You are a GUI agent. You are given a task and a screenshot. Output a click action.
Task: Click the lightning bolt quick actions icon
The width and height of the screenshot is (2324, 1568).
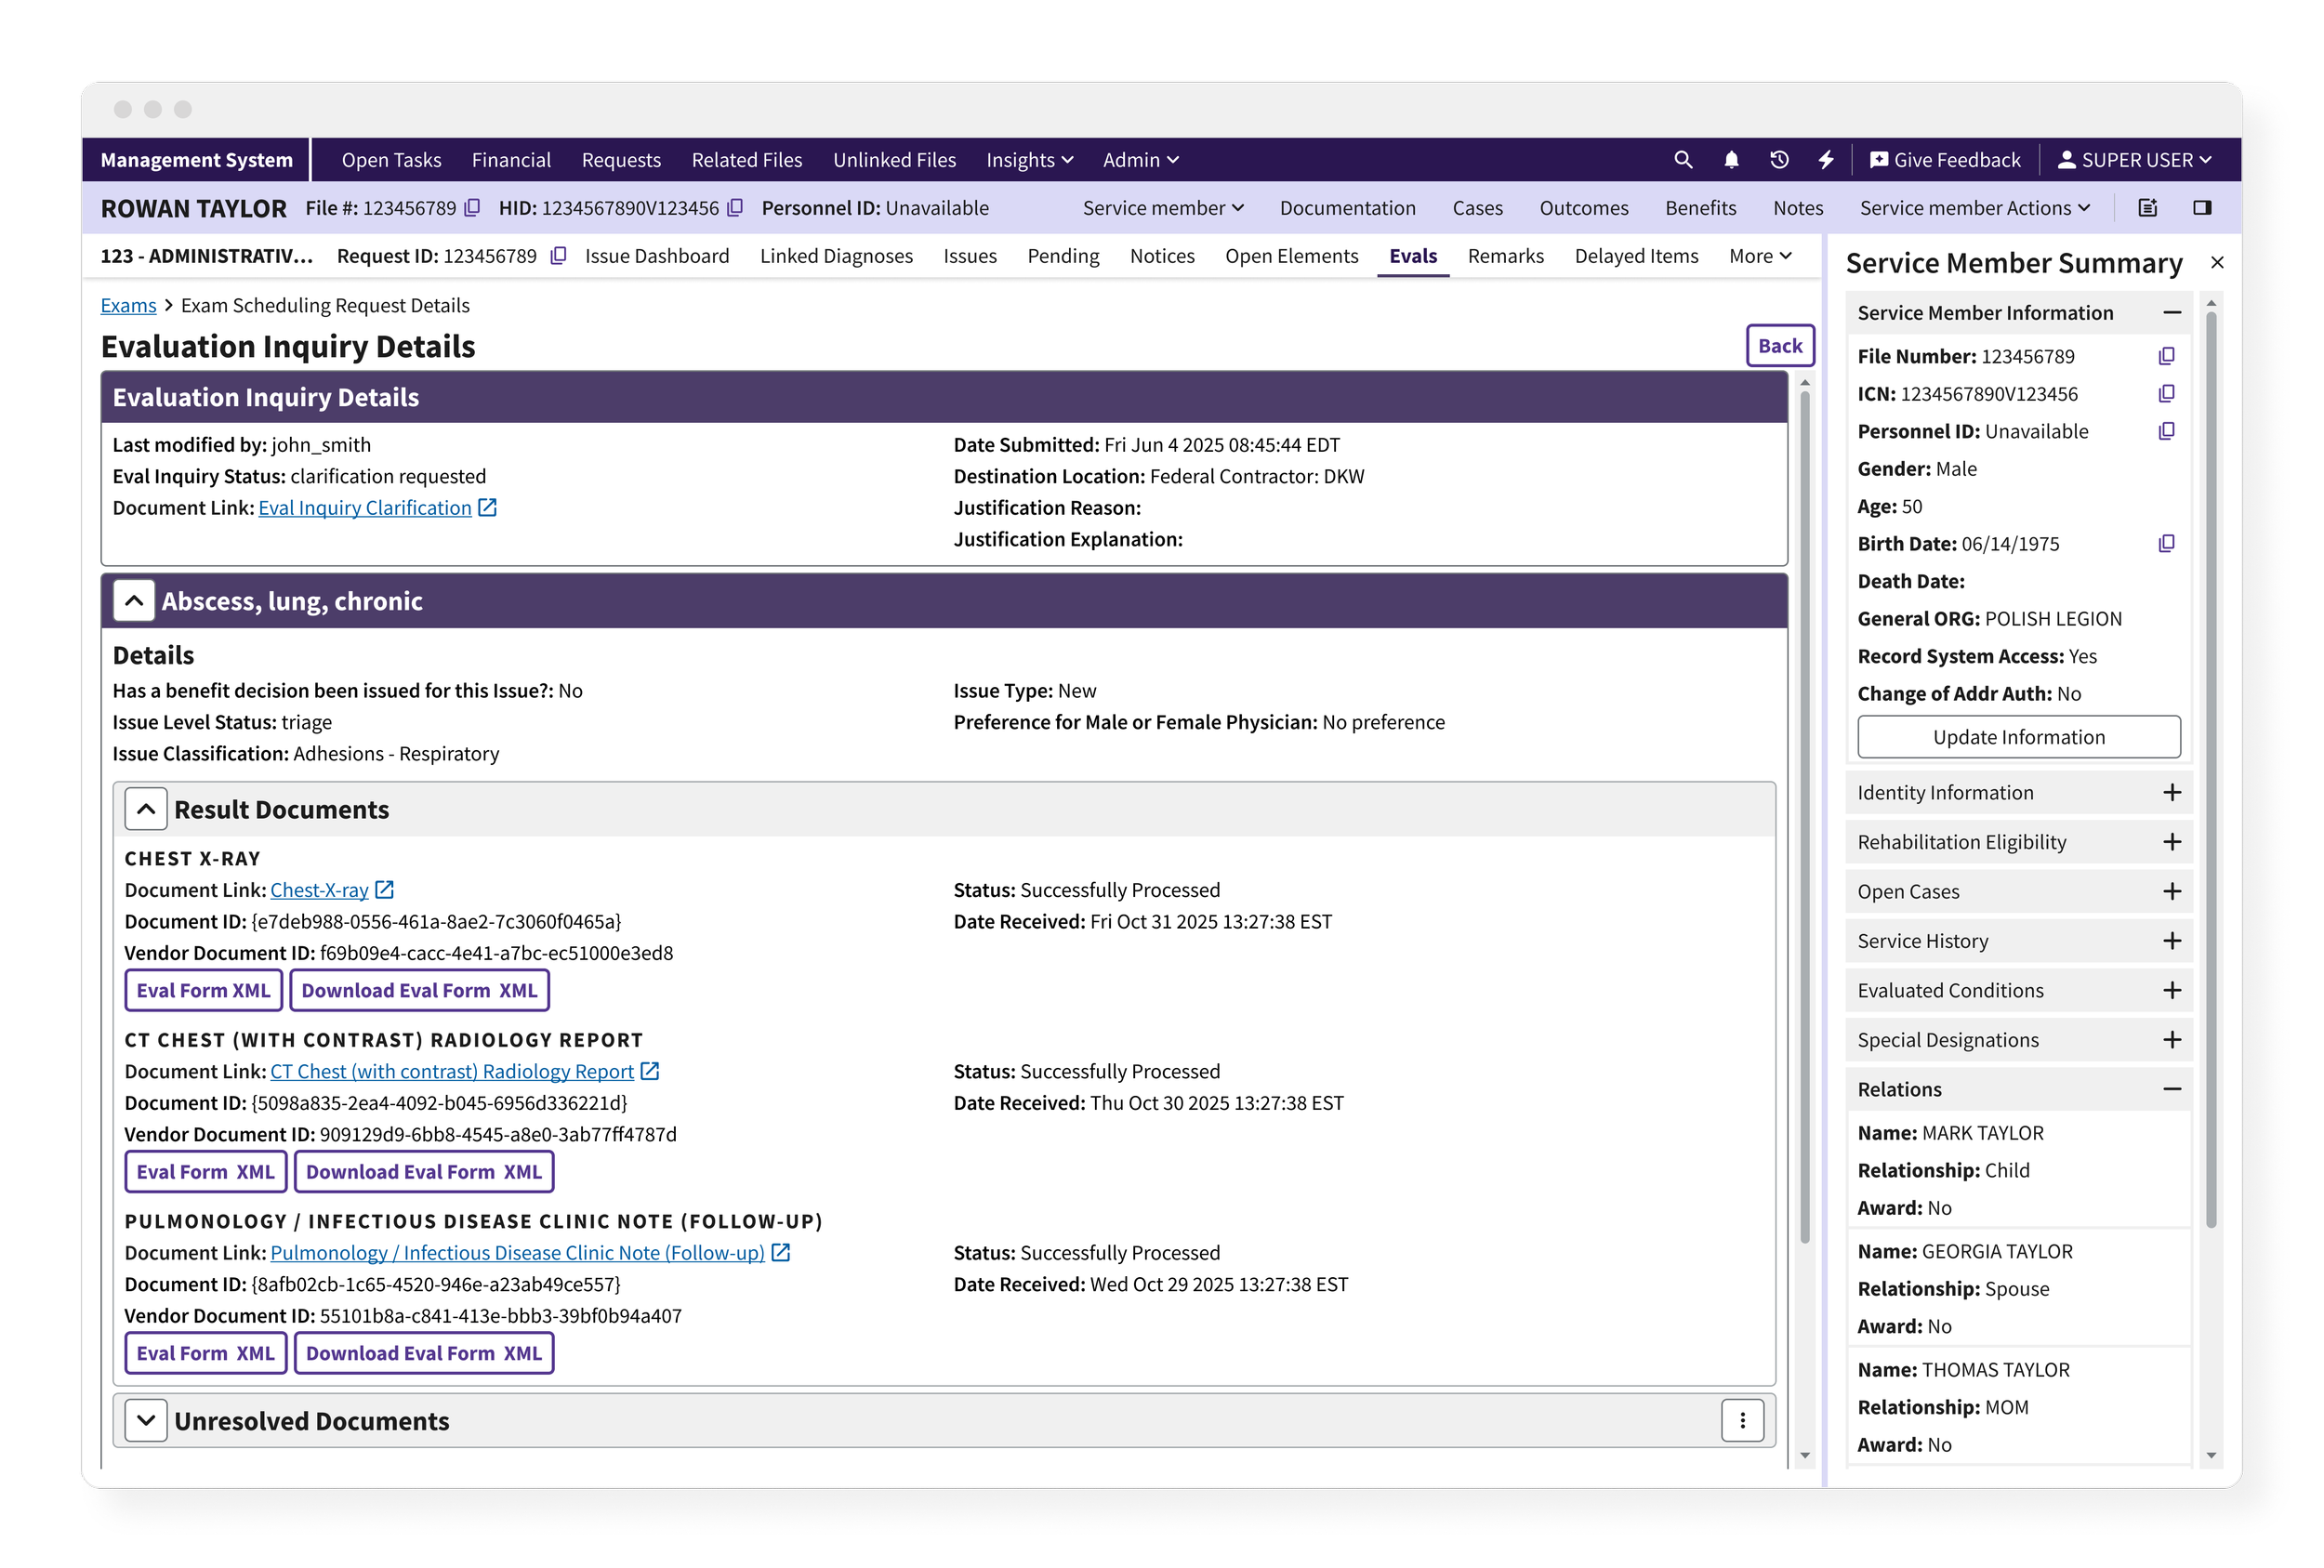click(1826, 160)
